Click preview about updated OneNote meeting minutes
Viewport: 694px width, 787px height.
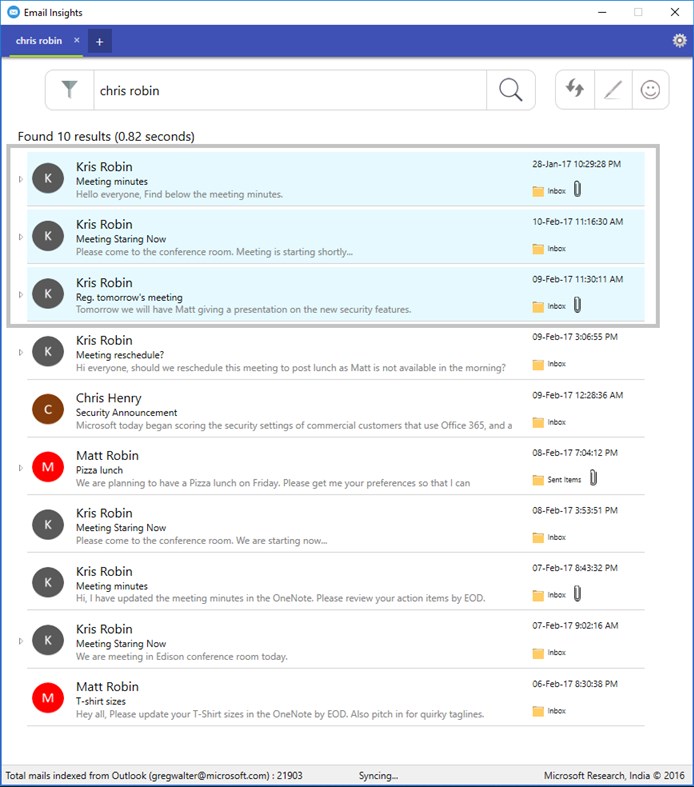click(x=281, y=598)
